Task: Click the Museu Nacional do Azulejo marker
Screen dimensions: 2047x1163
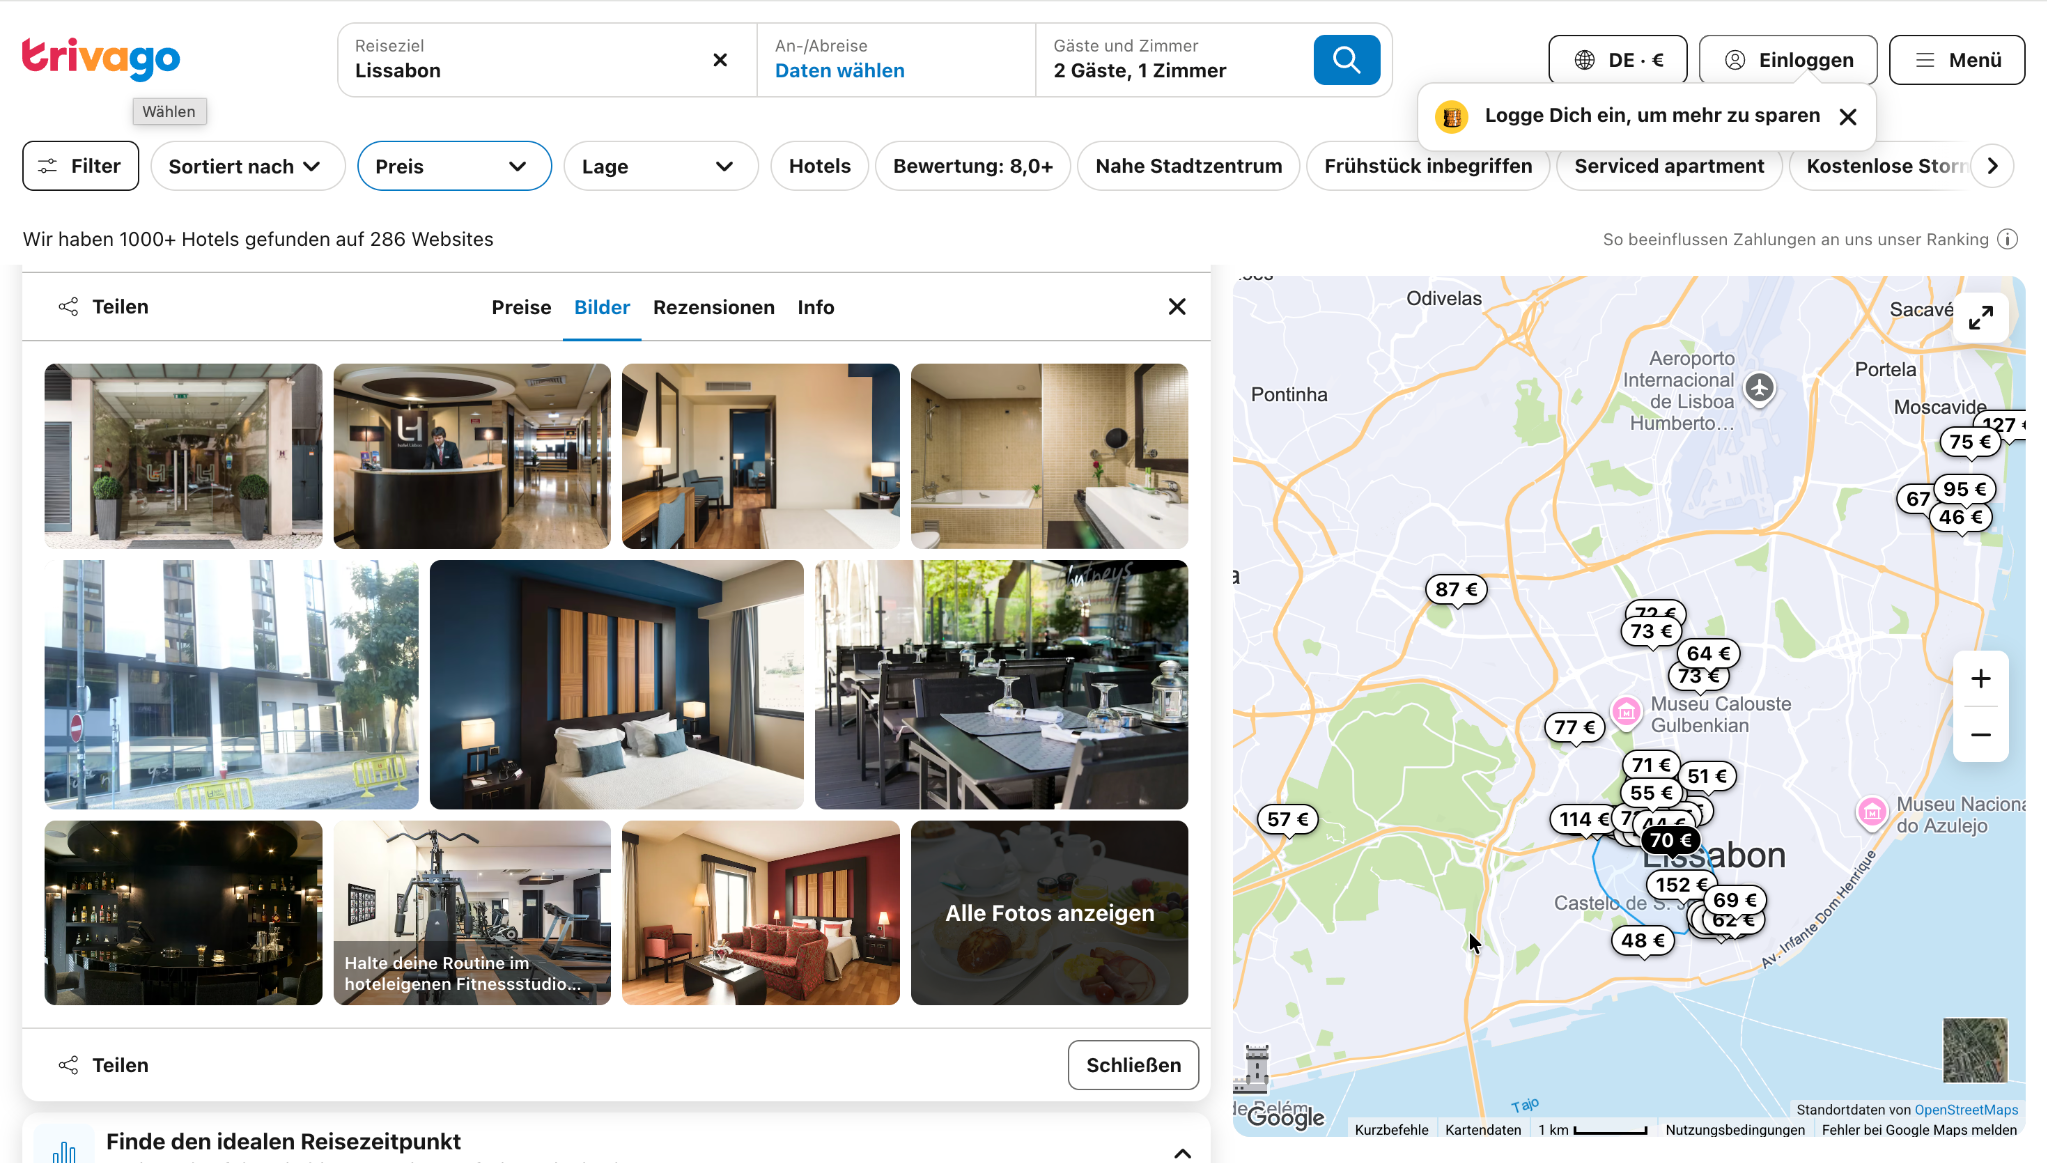Action: [x=1872, y=812]
